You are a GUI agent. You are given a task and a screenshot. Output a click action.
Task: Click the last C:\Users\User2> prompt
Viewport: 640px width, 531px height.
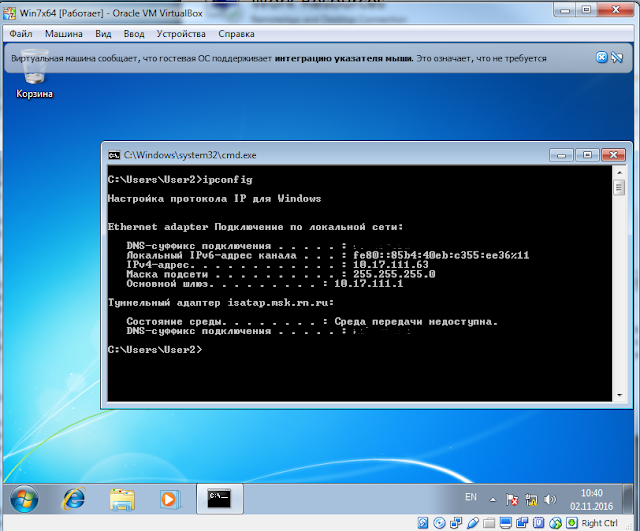[x=155, y=350]
